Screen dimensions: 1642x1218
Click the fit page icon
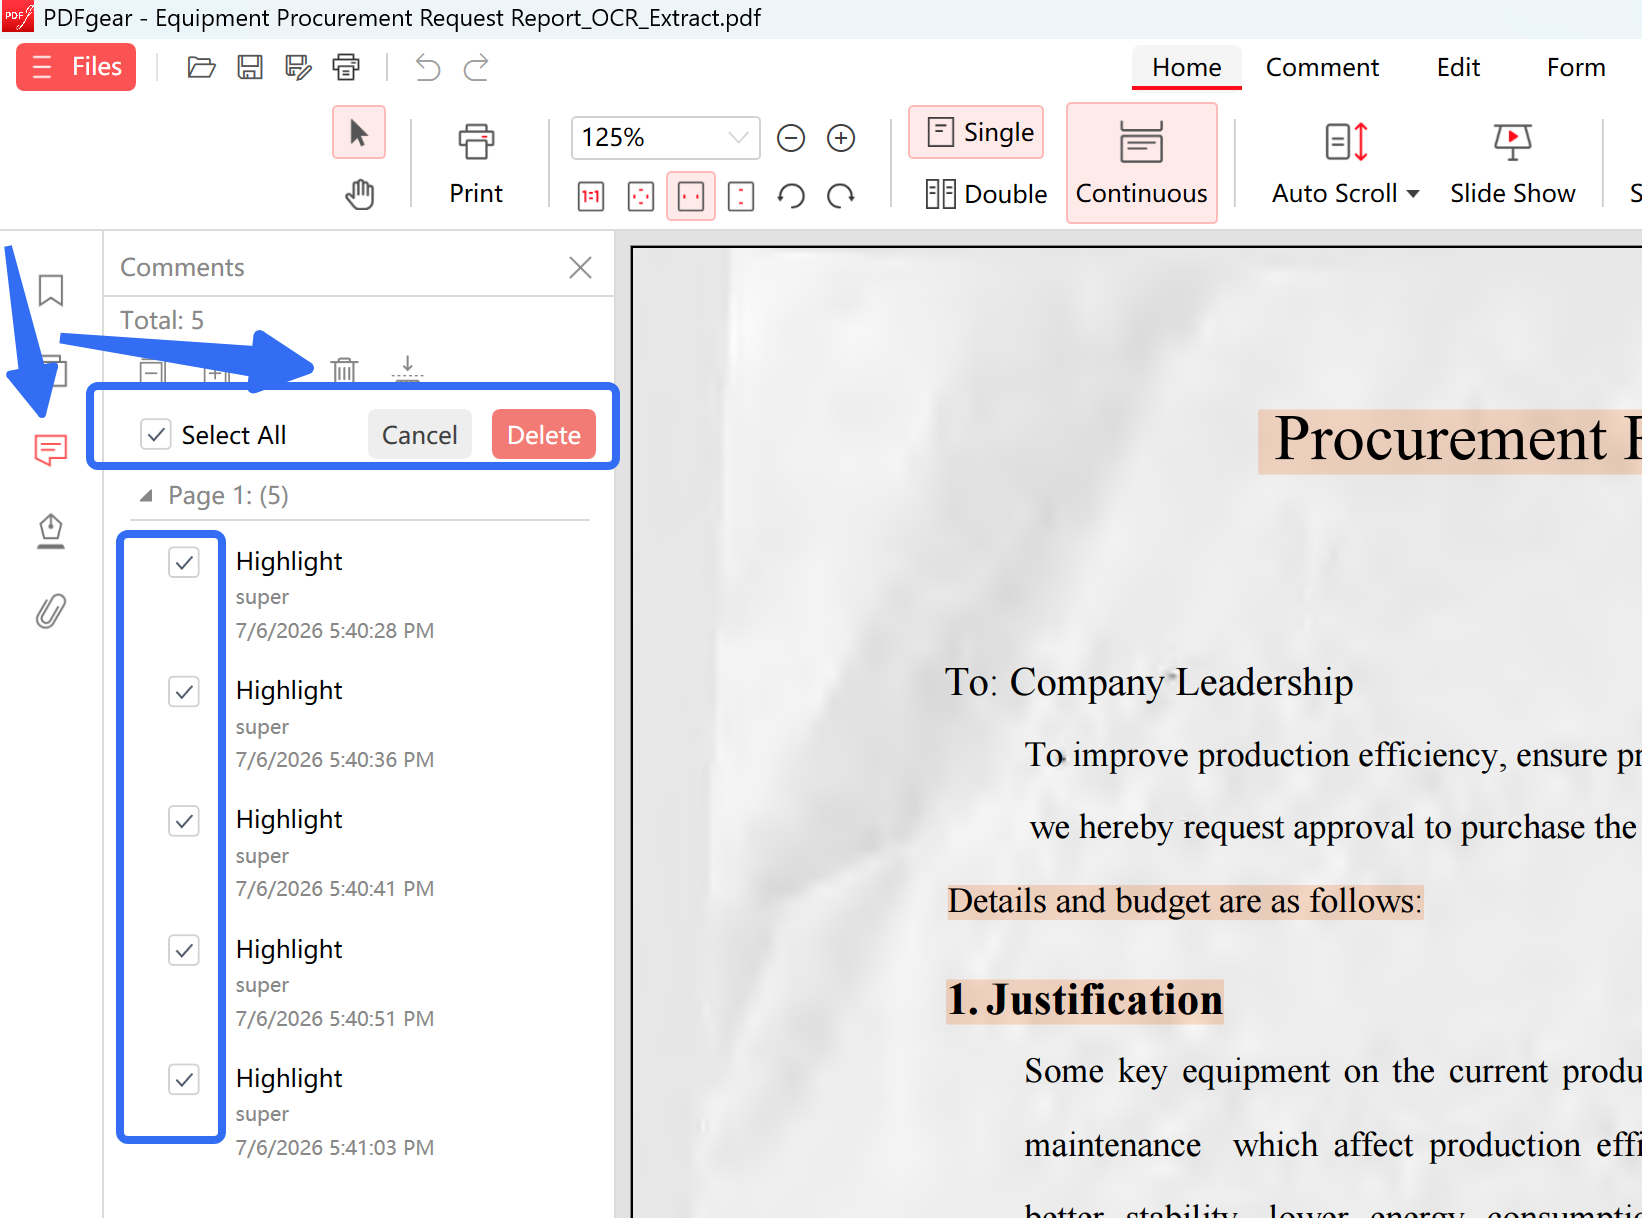tap(641, 196)
